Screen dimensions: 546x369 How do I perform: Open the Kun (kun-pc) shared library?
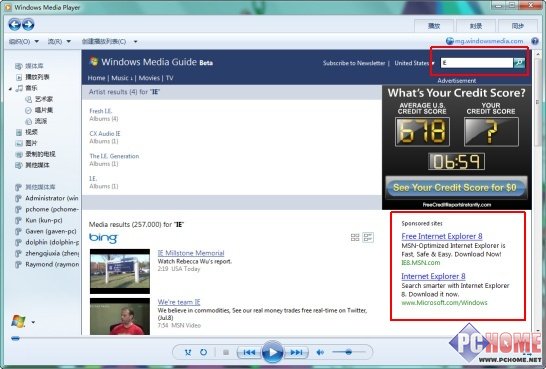pyautogui.click(x=44, y=220)
